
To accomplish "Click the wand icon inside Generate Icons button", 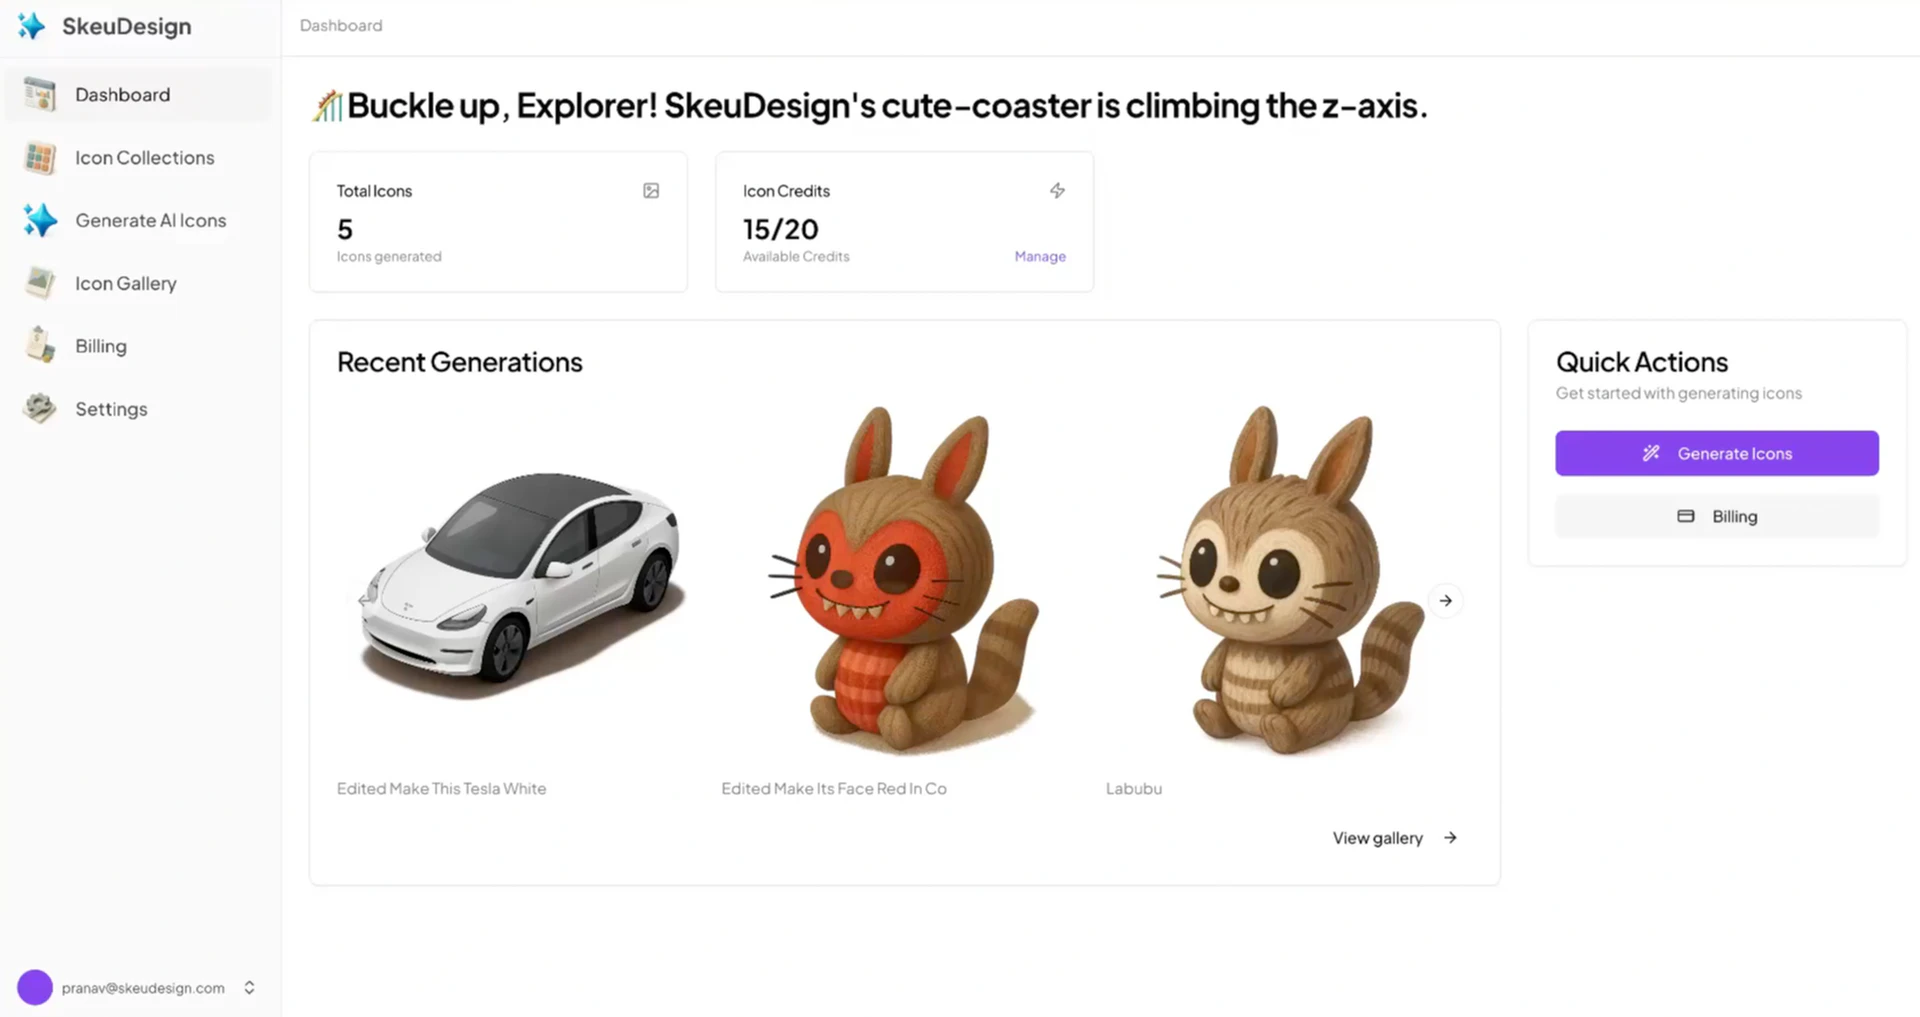I will (1652, 452).
